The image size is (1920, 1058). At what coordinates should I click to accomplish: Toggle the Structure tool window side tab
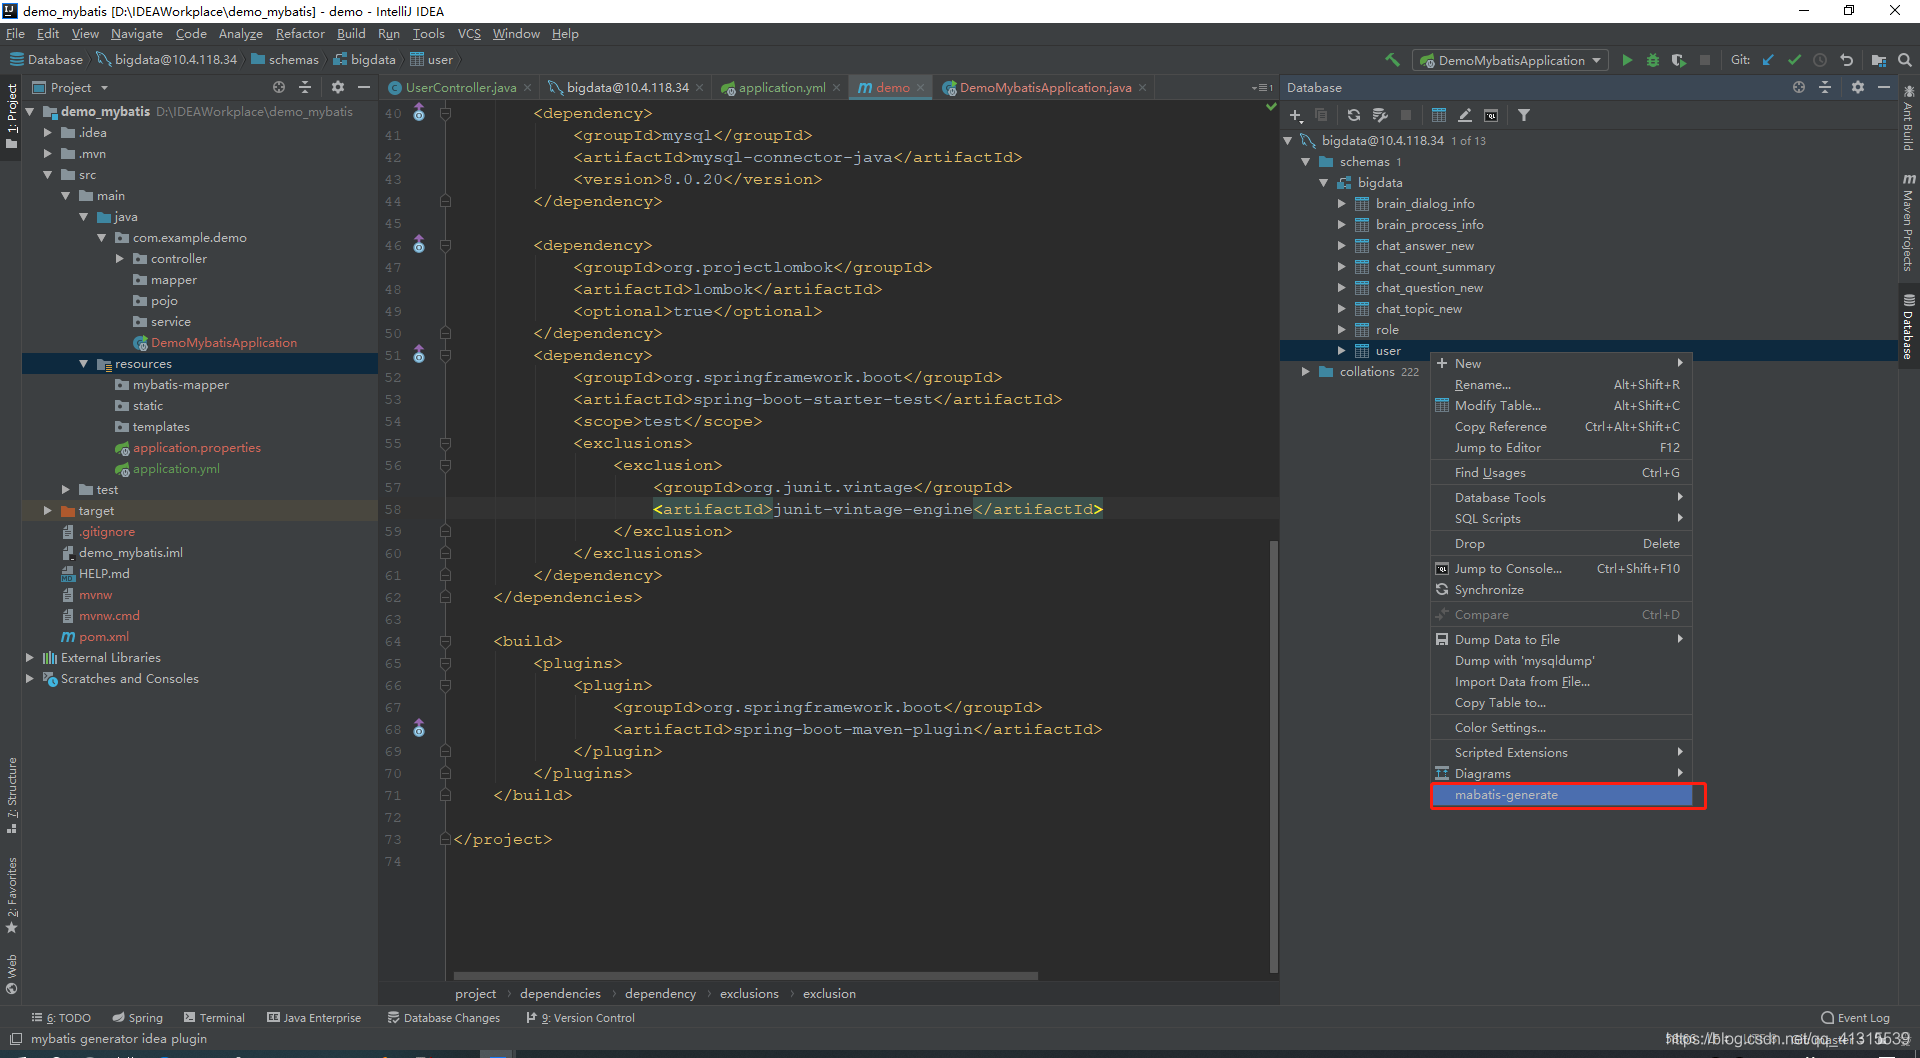tap(11, 796)
